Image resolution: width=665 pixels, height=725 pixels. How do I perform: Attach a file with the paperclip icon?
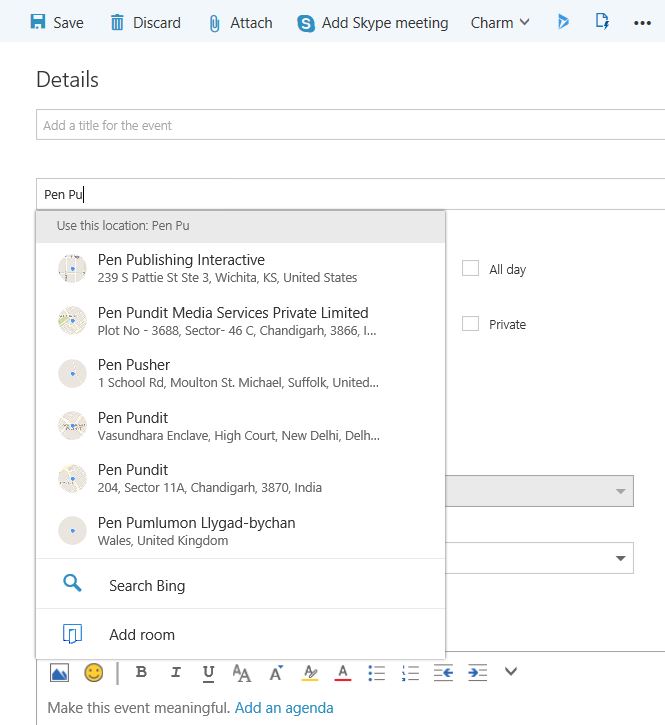pos(240,22)
